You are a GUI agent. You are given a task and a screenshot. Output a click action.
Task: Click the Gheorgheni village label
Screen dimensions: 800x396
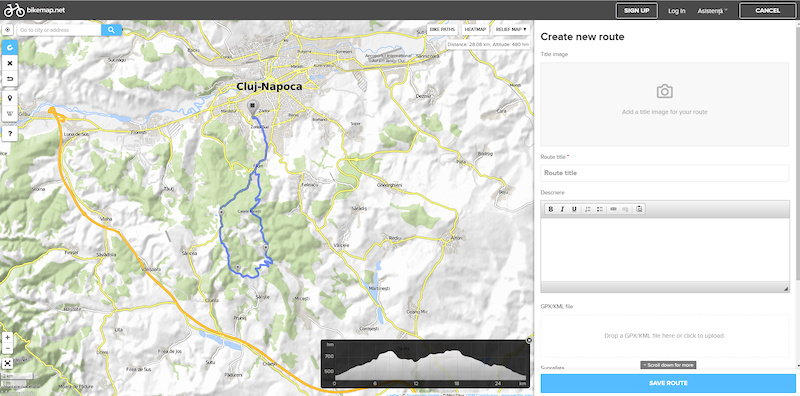[x=389, y=185]
